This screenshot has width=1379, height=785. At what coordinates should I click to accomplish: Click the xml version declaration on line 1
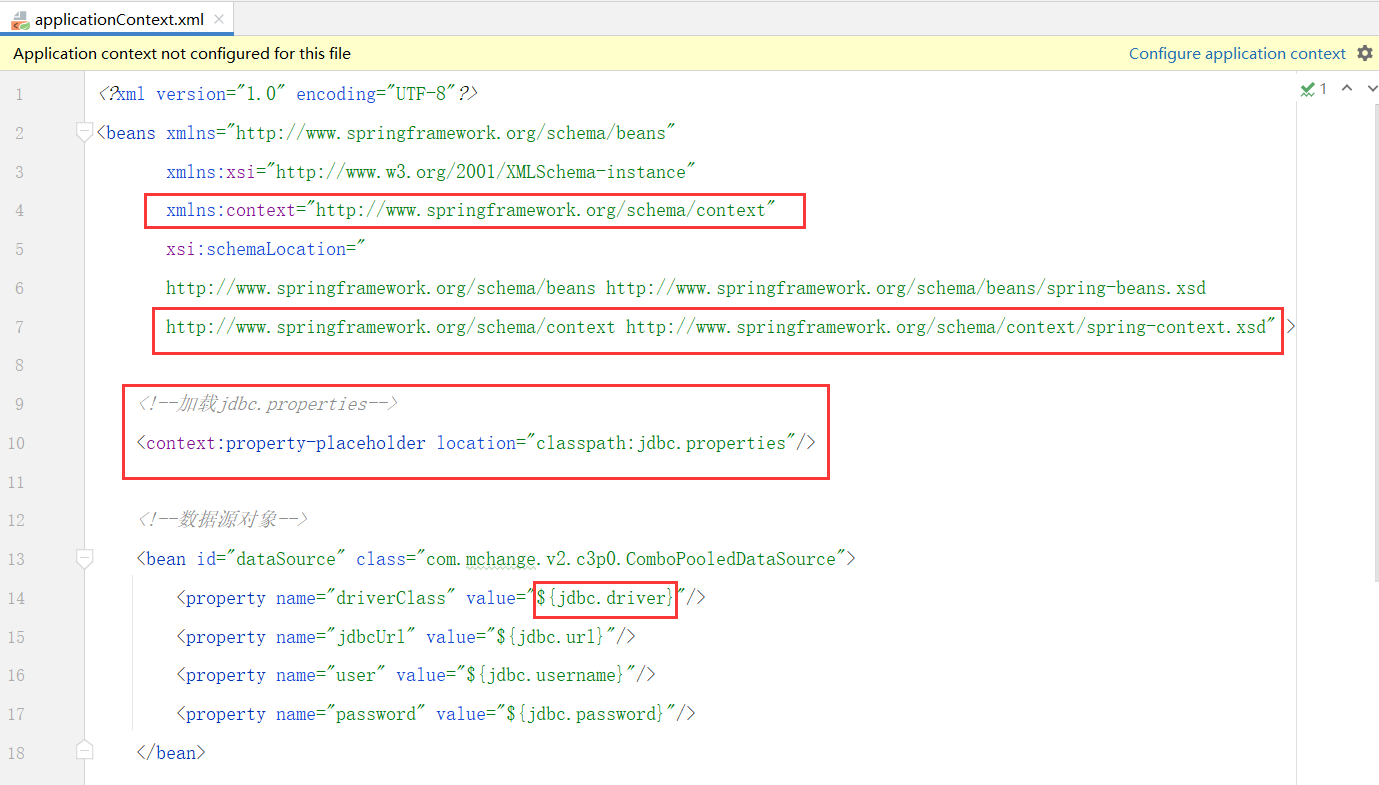[x=288, y=94]
